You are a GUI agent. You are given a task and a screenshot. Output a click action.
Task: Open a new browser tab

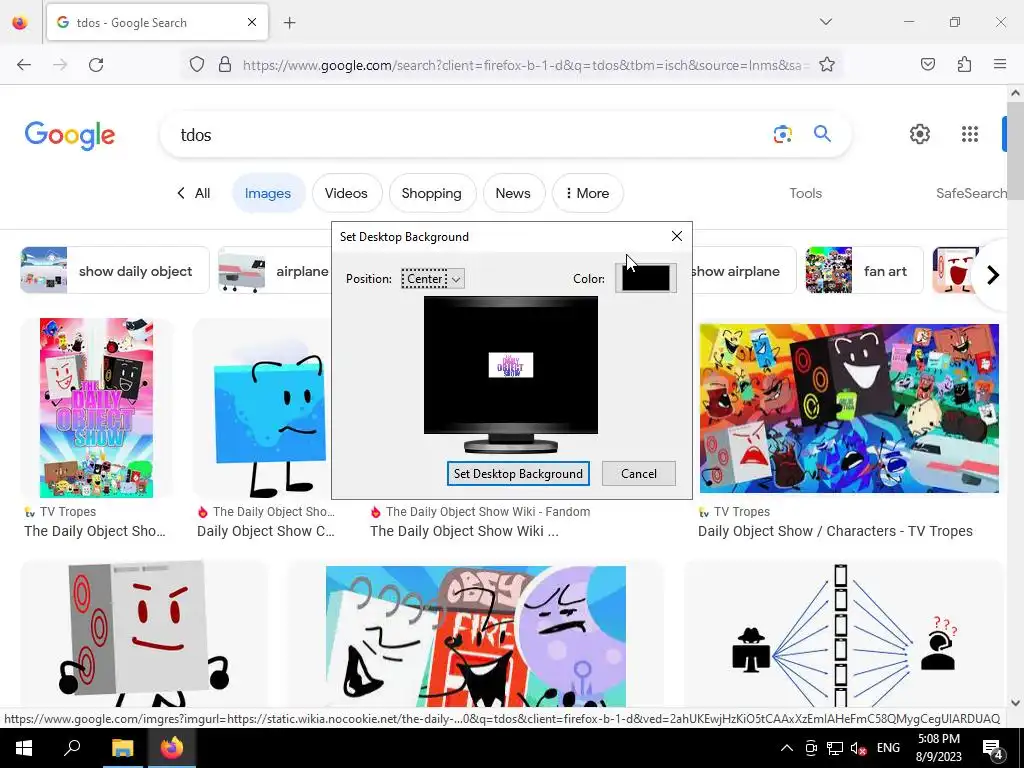pyautogui.click(x=290, y=23)
